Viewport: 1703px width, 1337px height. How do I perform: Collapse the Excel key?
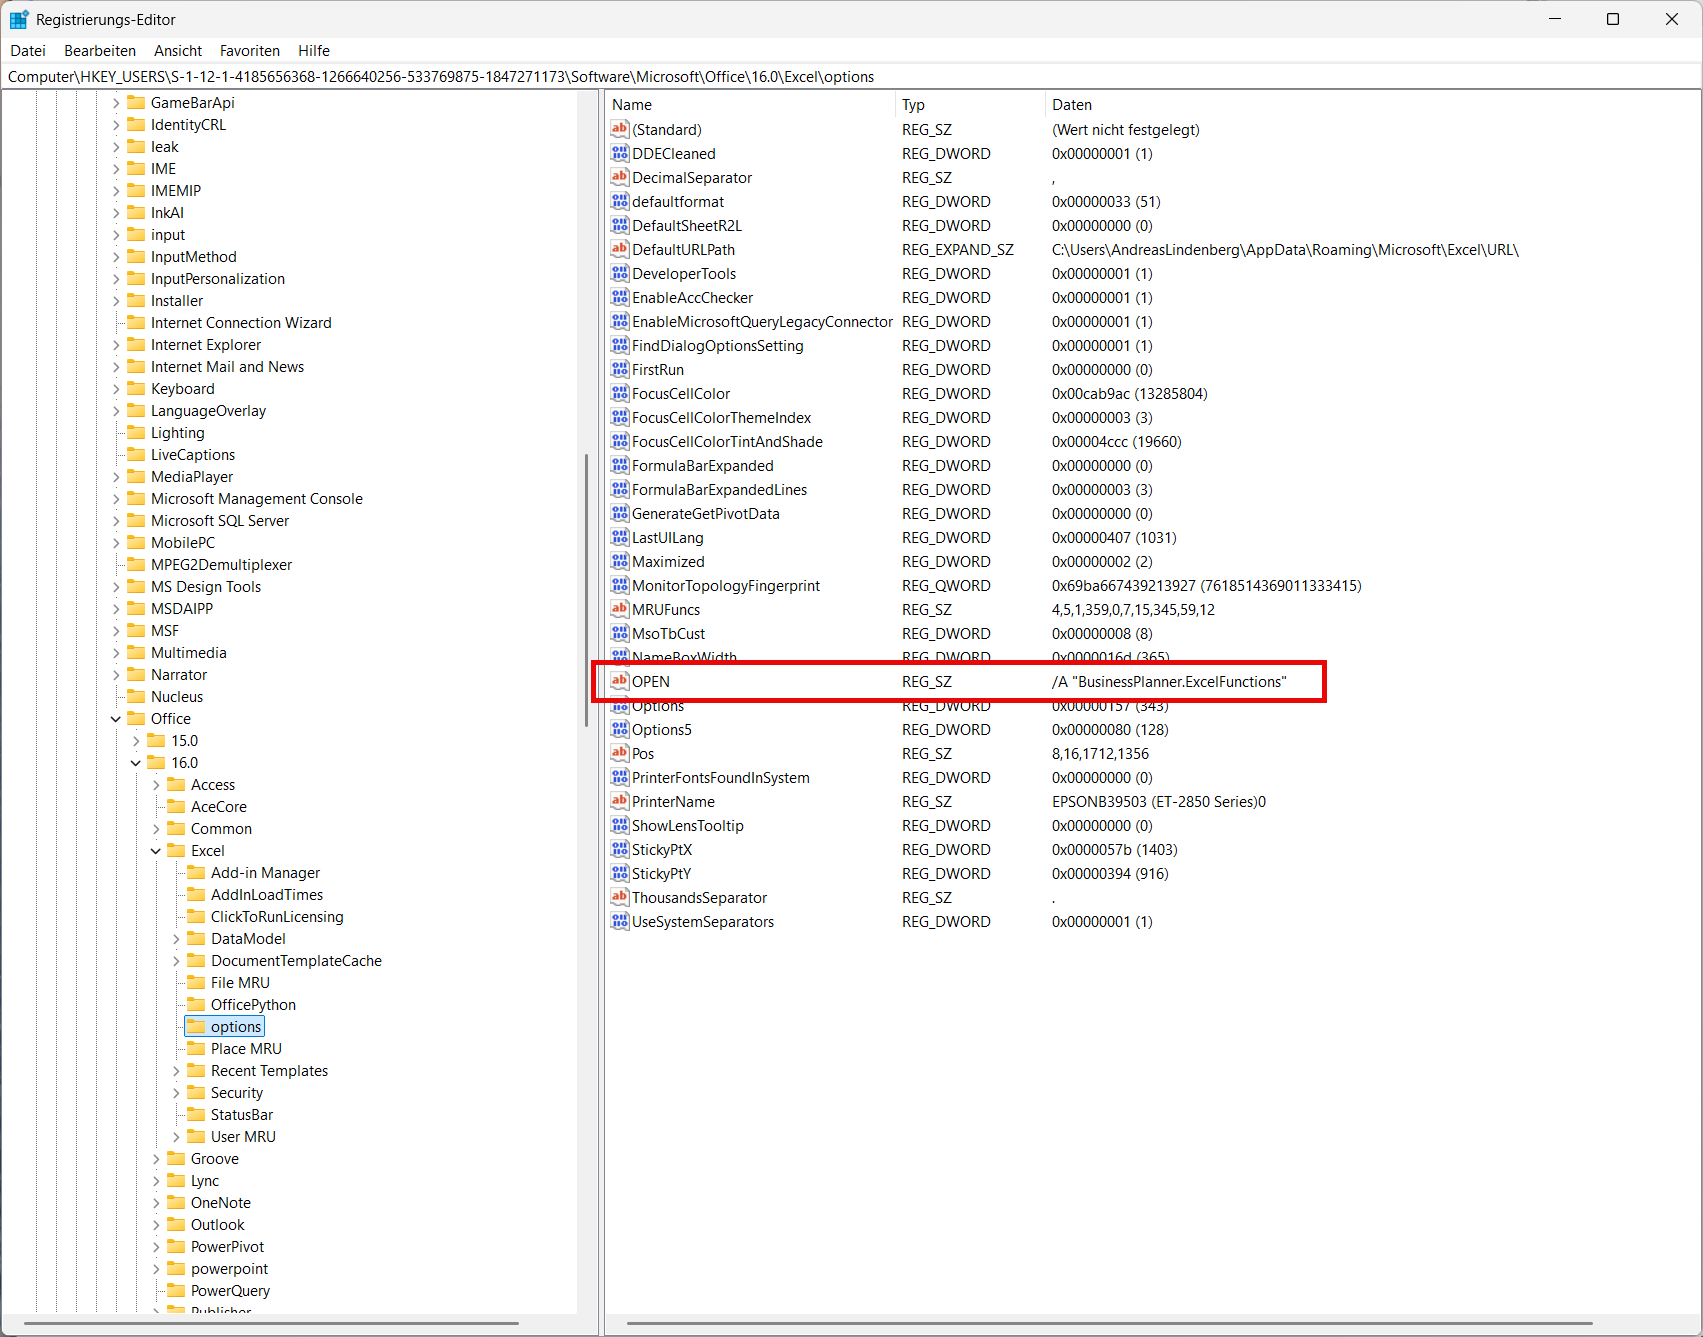coord(156,851)
